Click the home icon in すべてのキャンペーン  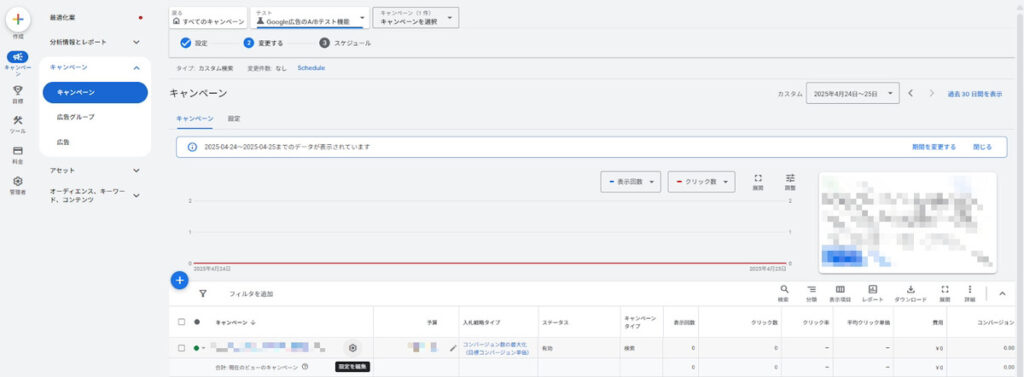point(176,21)
